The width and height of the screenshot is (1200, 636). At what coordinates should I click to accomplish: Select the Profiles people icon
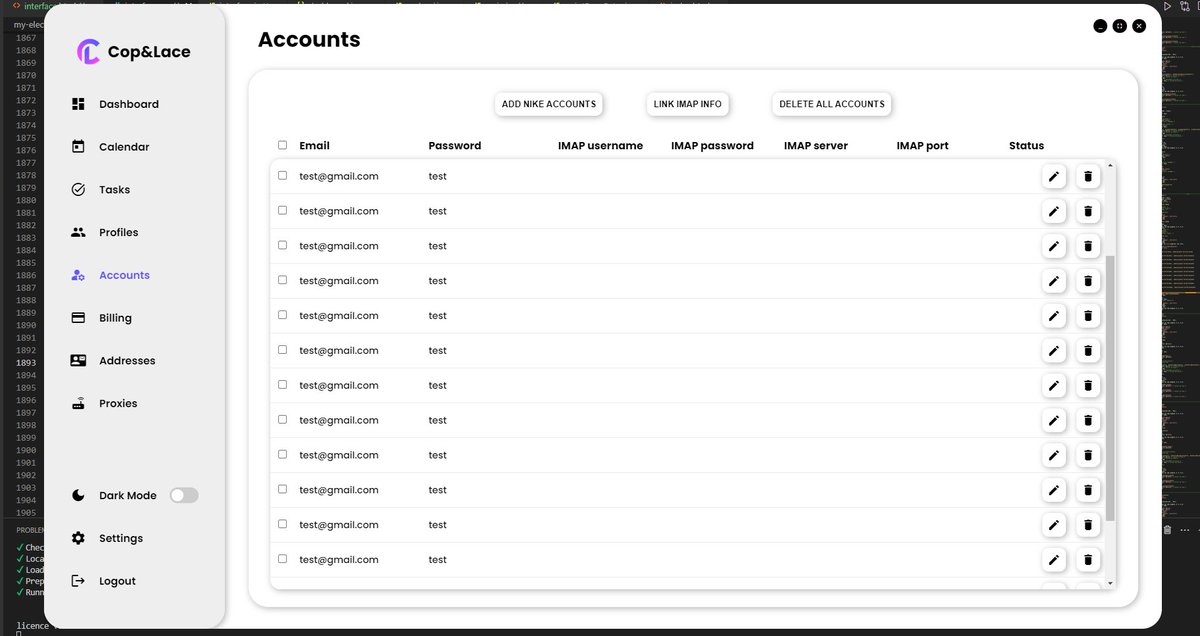point(78,232)
